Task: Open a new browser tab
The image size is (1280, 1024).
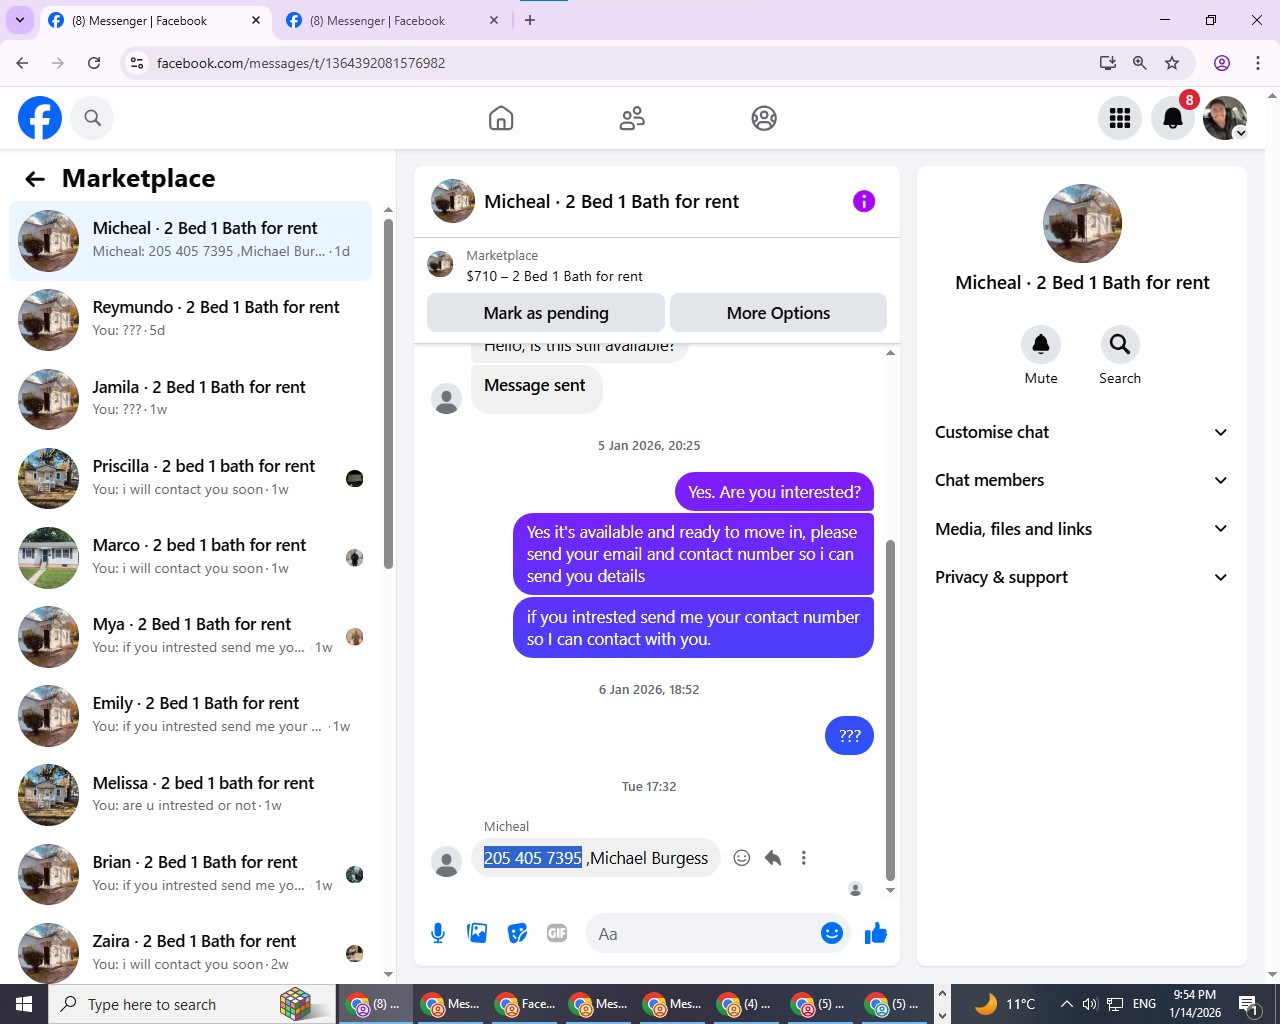Action: [530, 20]
